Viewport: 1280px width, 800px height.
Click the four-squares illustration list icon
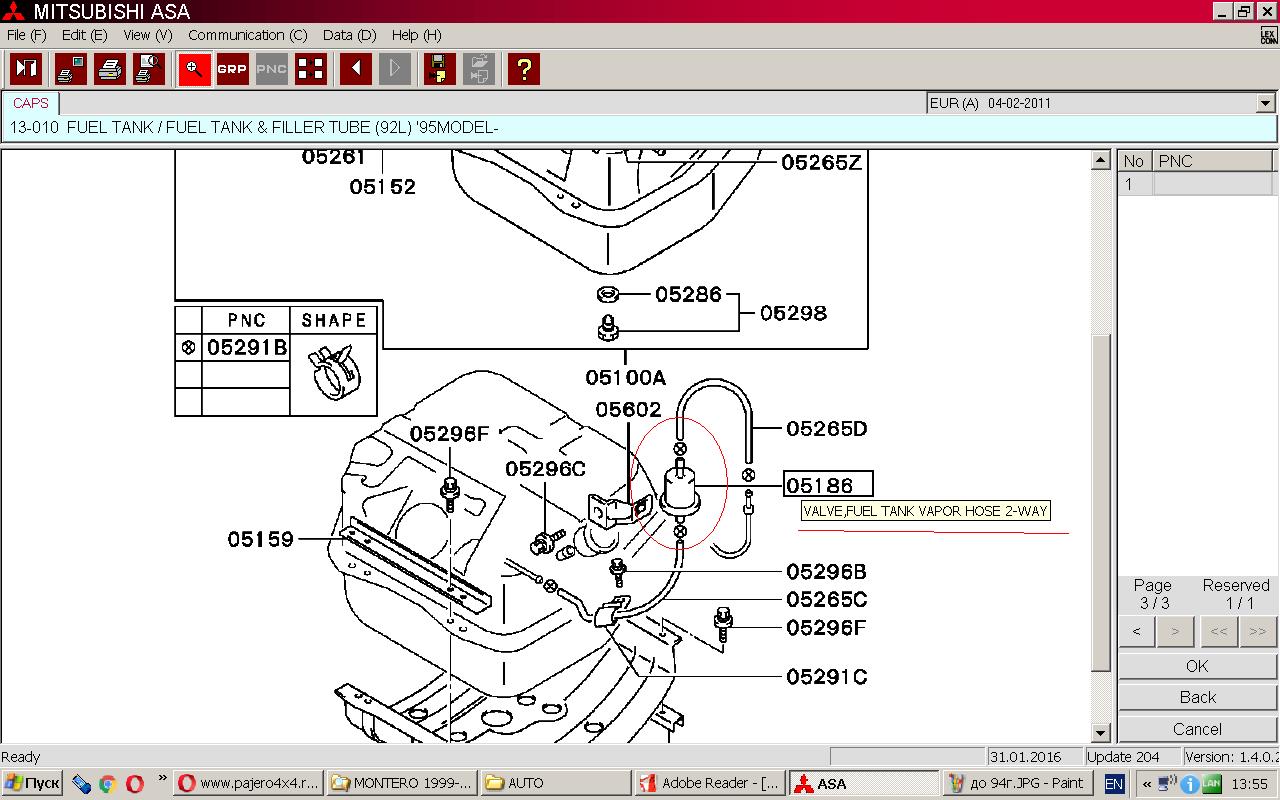[311, 69]
